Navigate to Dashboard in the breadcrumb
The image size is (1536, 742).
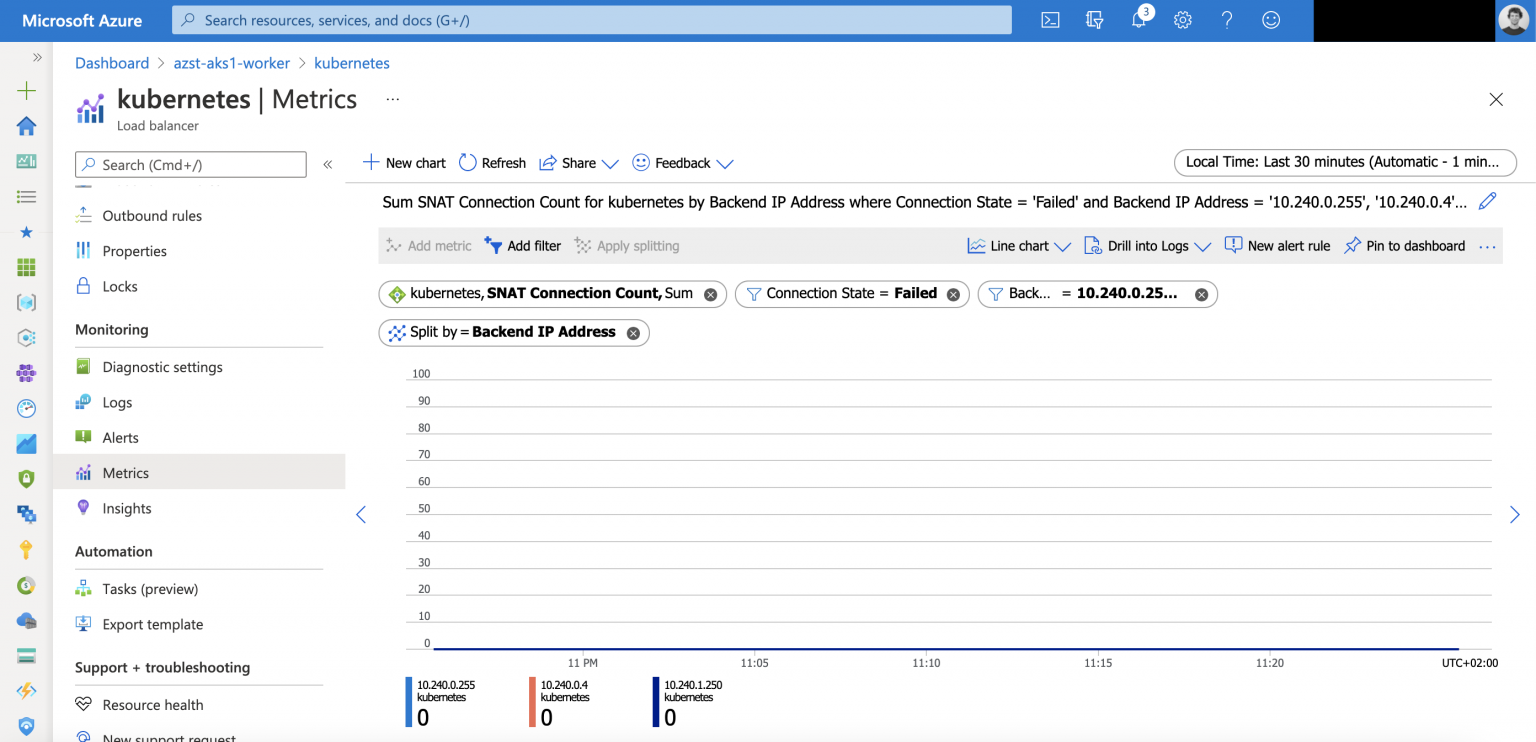(112, 63)
